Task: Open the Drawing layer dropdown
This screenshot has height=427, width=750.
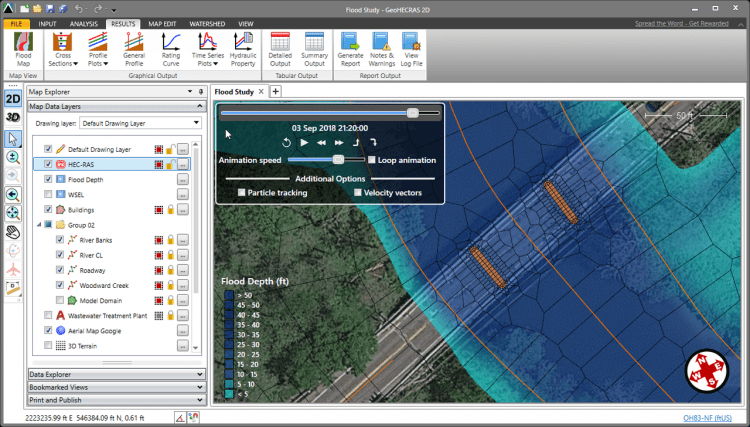Action: tap(140, 123)
